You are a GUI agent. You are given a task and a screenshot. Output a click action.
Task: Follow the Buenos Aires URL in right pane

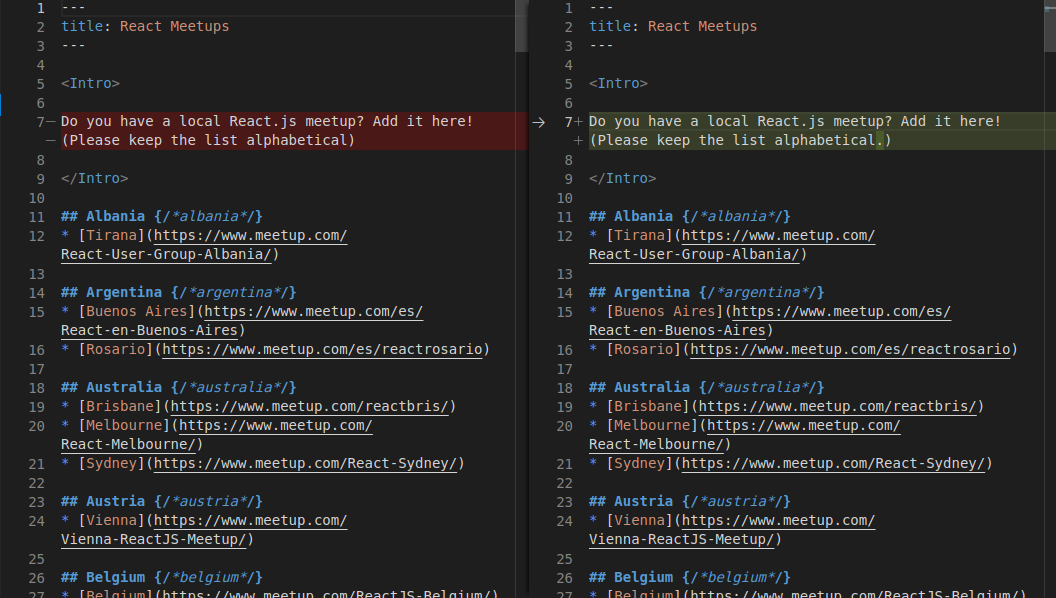tap(770, 321)
